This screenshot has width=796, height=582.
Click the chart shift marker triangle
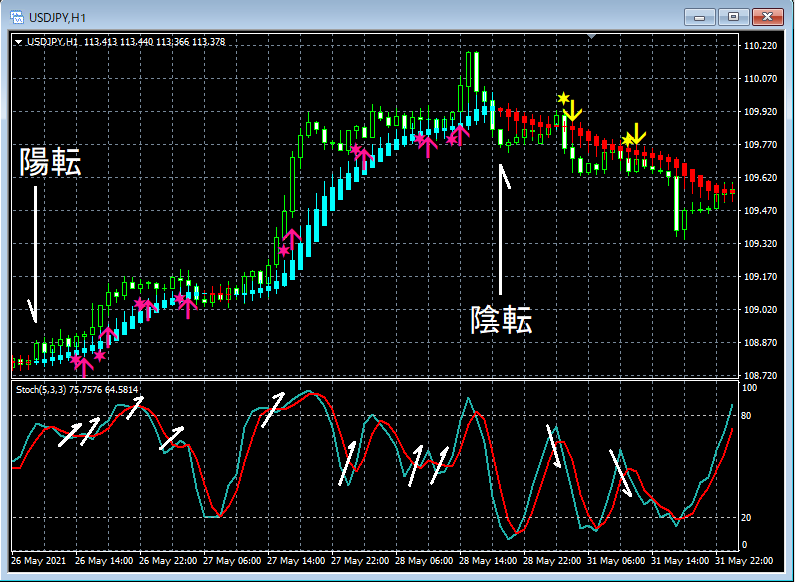click(591, 37)
